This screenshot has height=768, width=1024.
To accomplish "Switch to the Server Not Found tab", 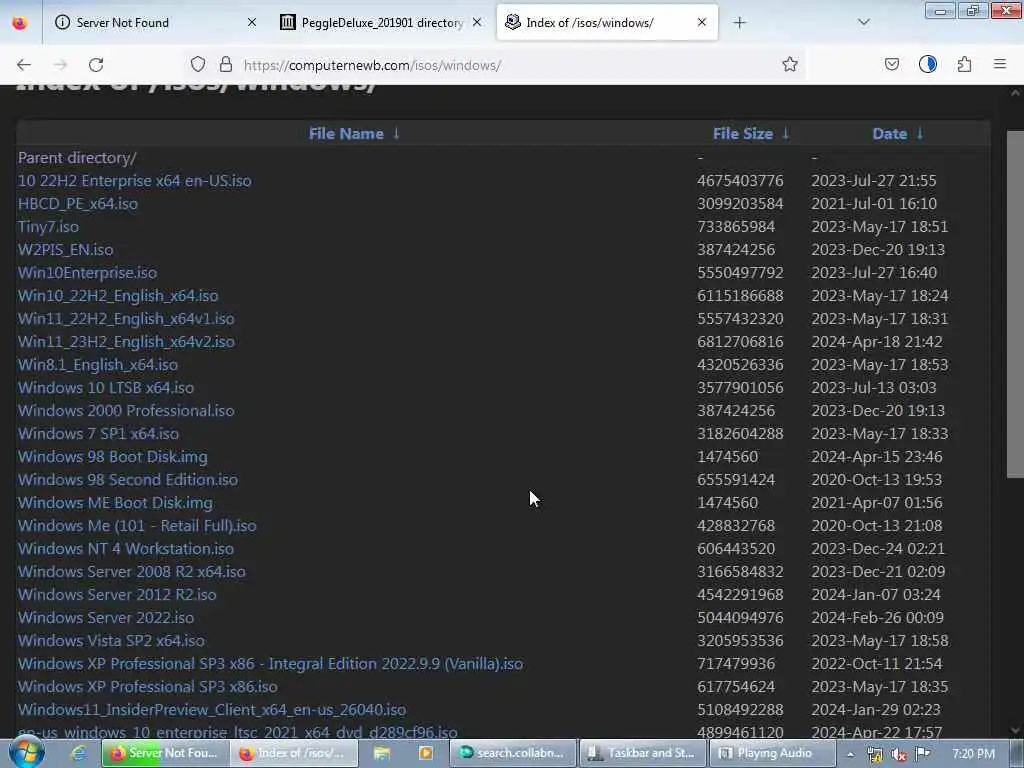I will coord(157,23).
